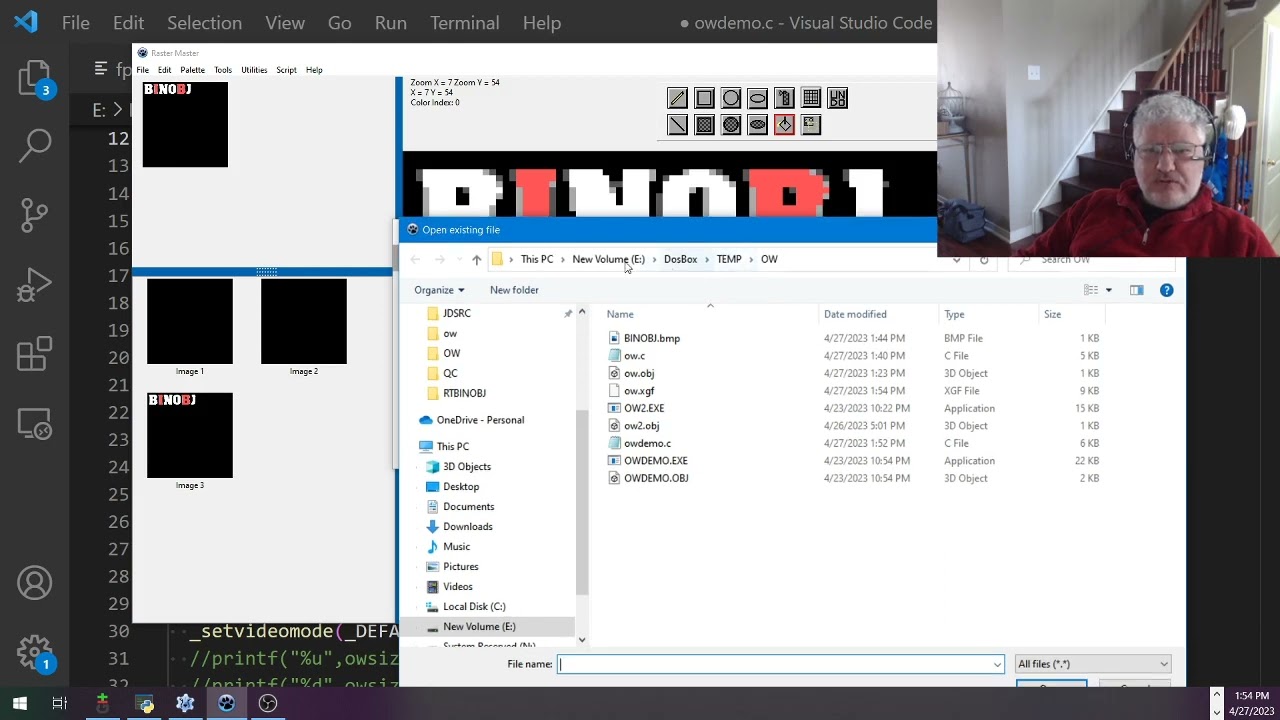Open VS Code Selection menu

tap(204, 22)
